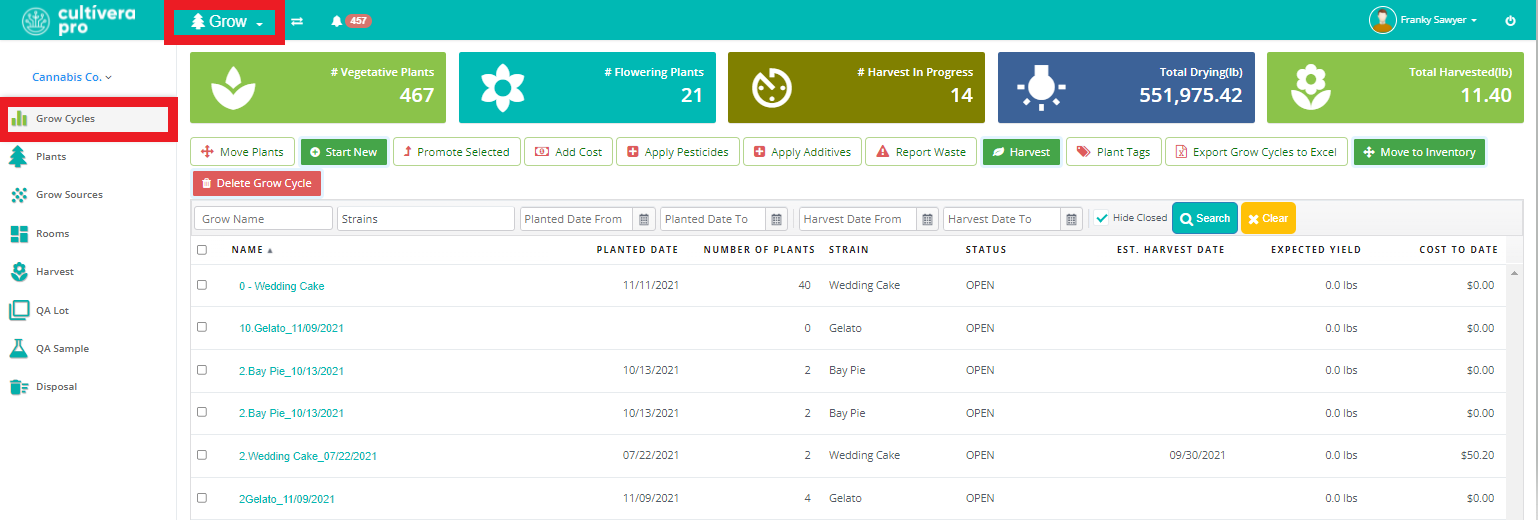Screen dimensions: 1538x520
Task: Open 2.Wedding Cake_07/22/2021 grow cycle
Action: (307, 456)
